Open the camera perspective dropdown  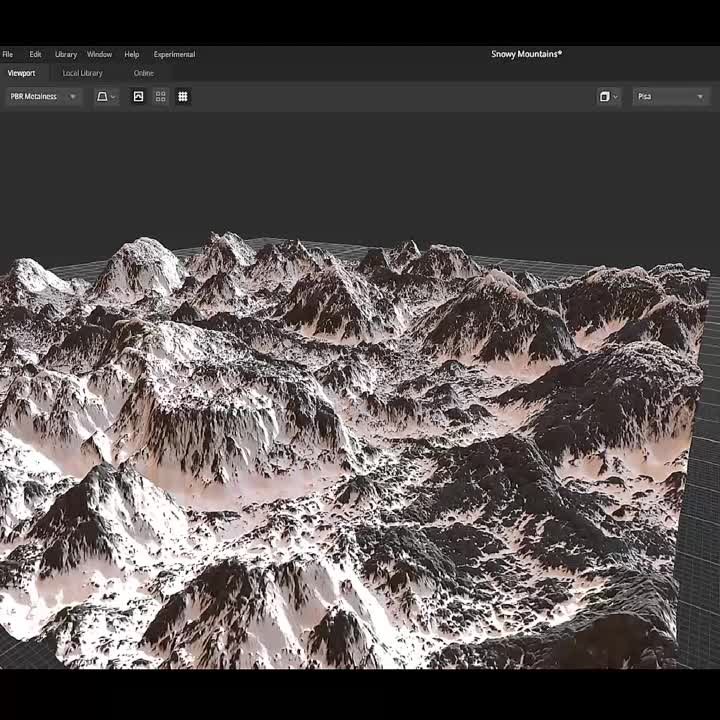[x=107, y=96]
